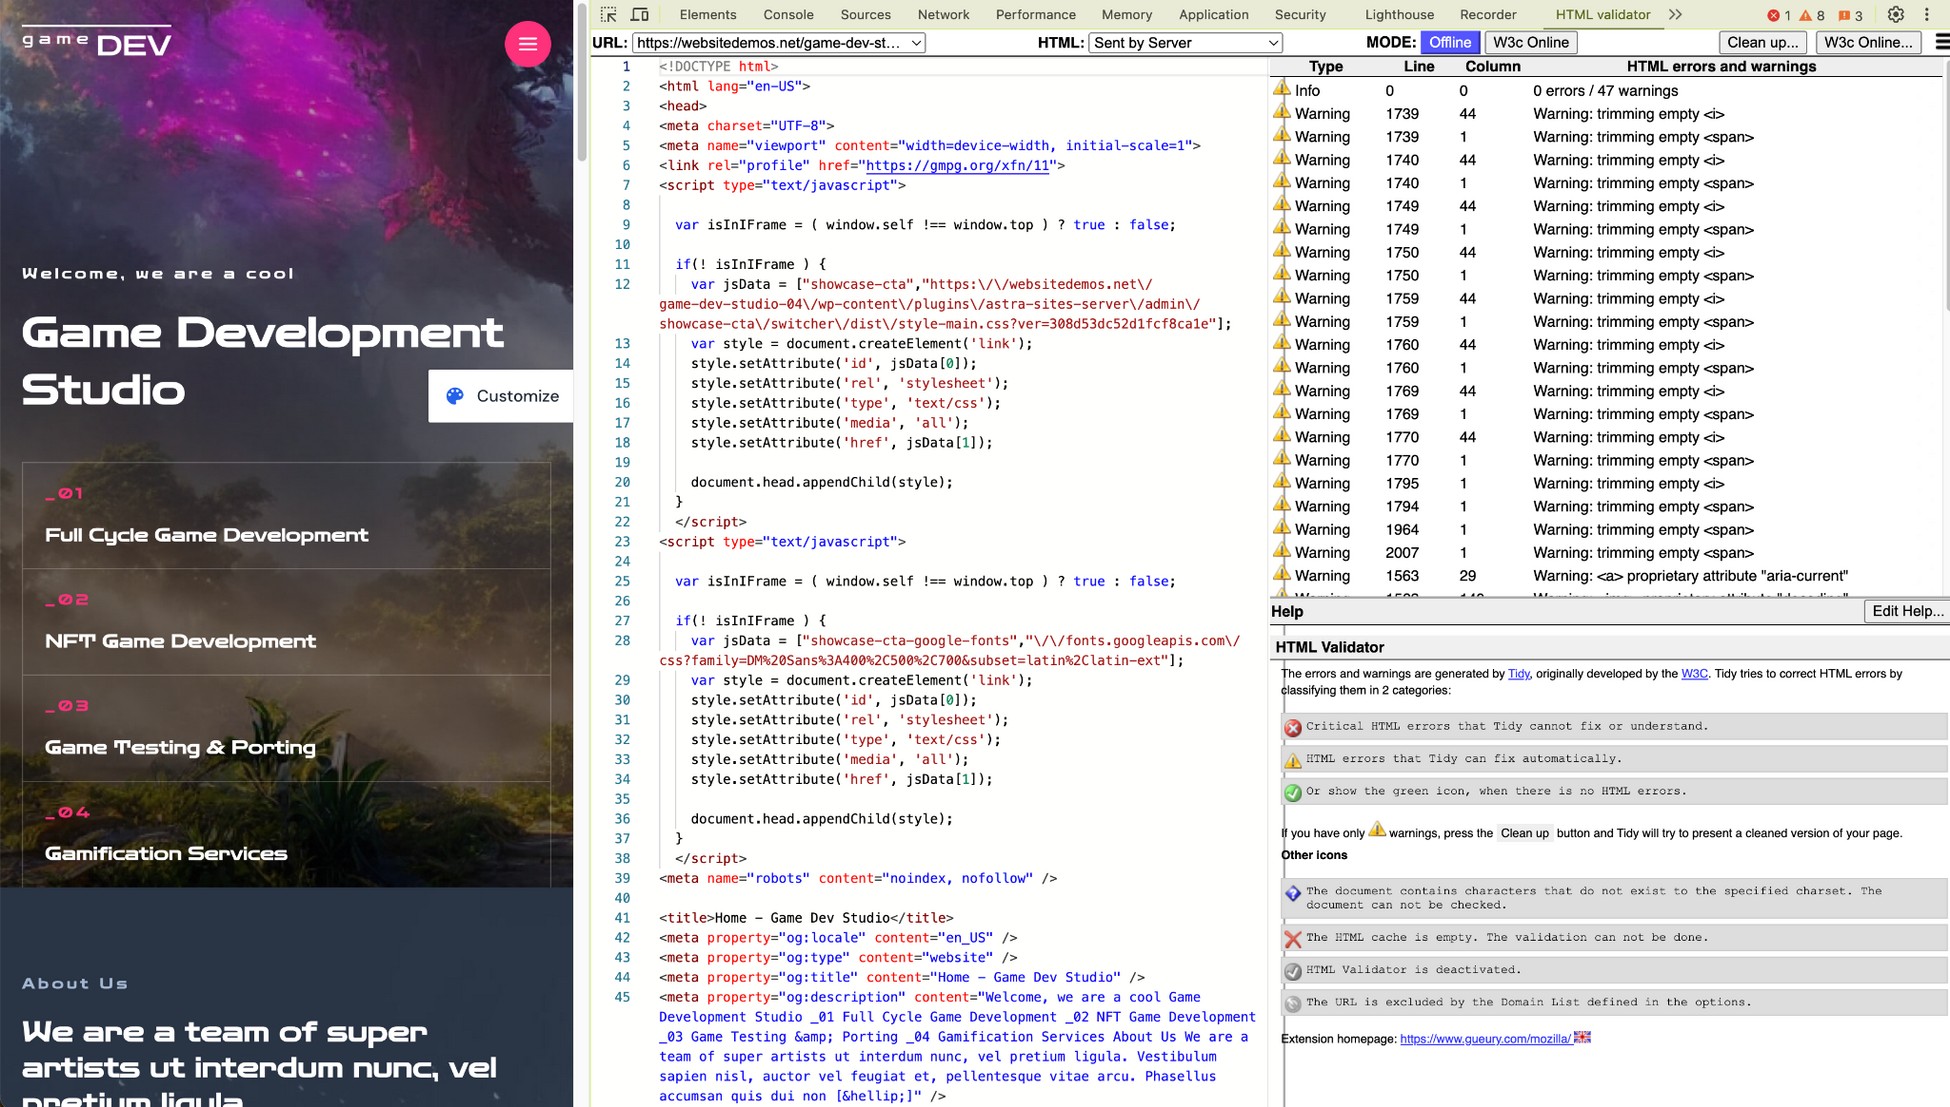1950x1107 pixels.
Task: Select the Console panel tab
Action: (x=792, y=13)
